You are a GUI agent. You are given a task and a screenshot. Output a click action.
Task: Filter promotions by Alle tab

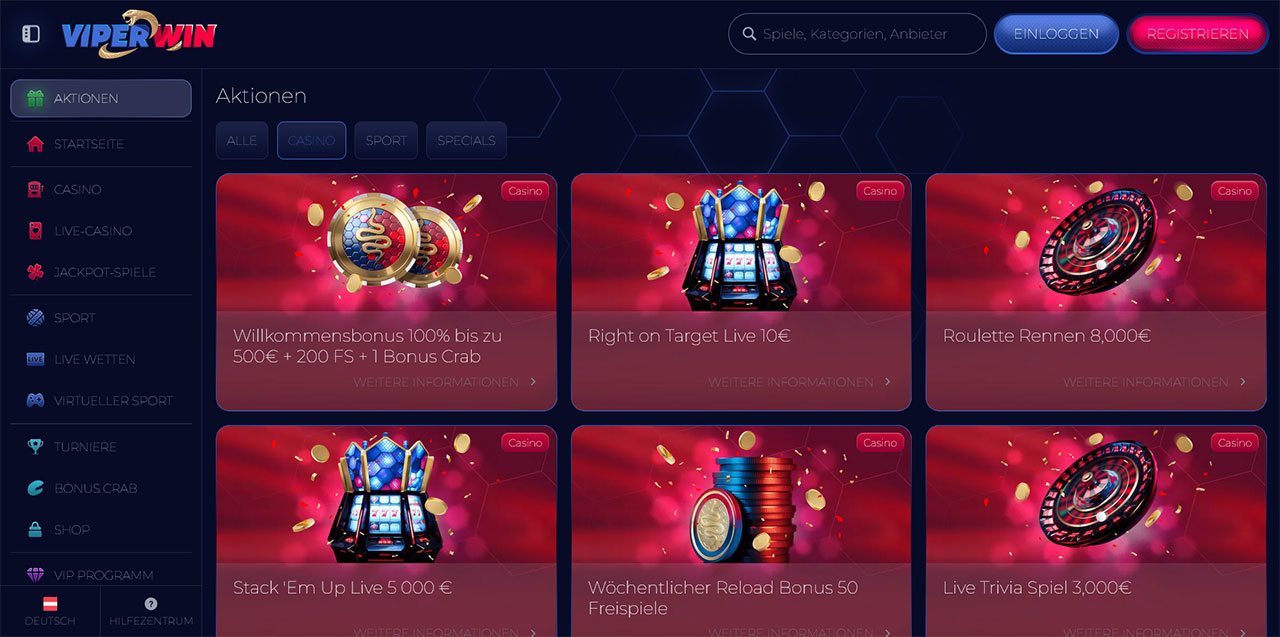coord(242,141)
